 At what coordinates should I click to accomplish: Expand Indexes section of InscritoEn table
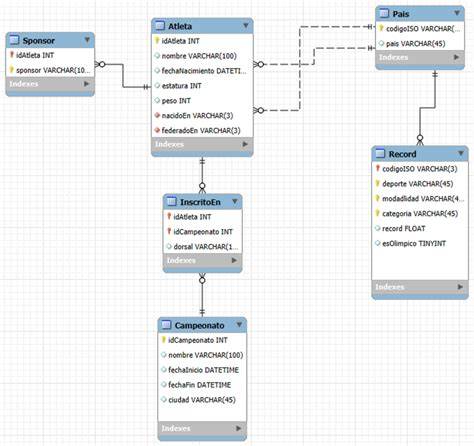click(234, 260)
